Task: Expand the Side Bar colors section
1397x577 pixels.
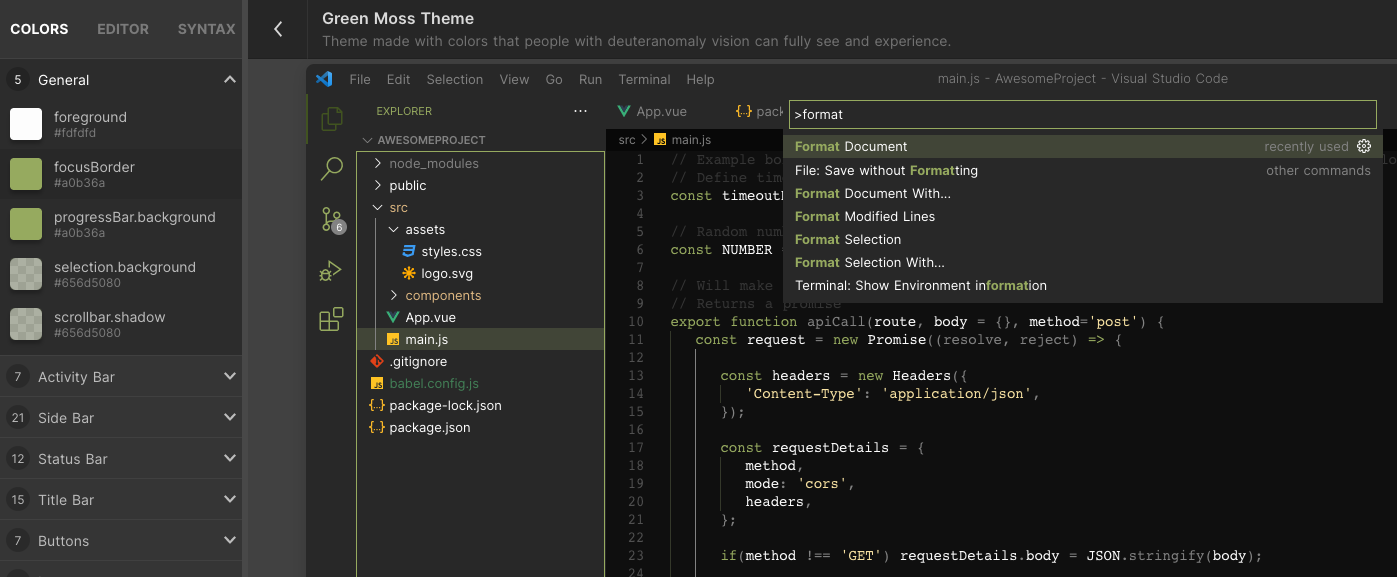Action: click(230, 417)
